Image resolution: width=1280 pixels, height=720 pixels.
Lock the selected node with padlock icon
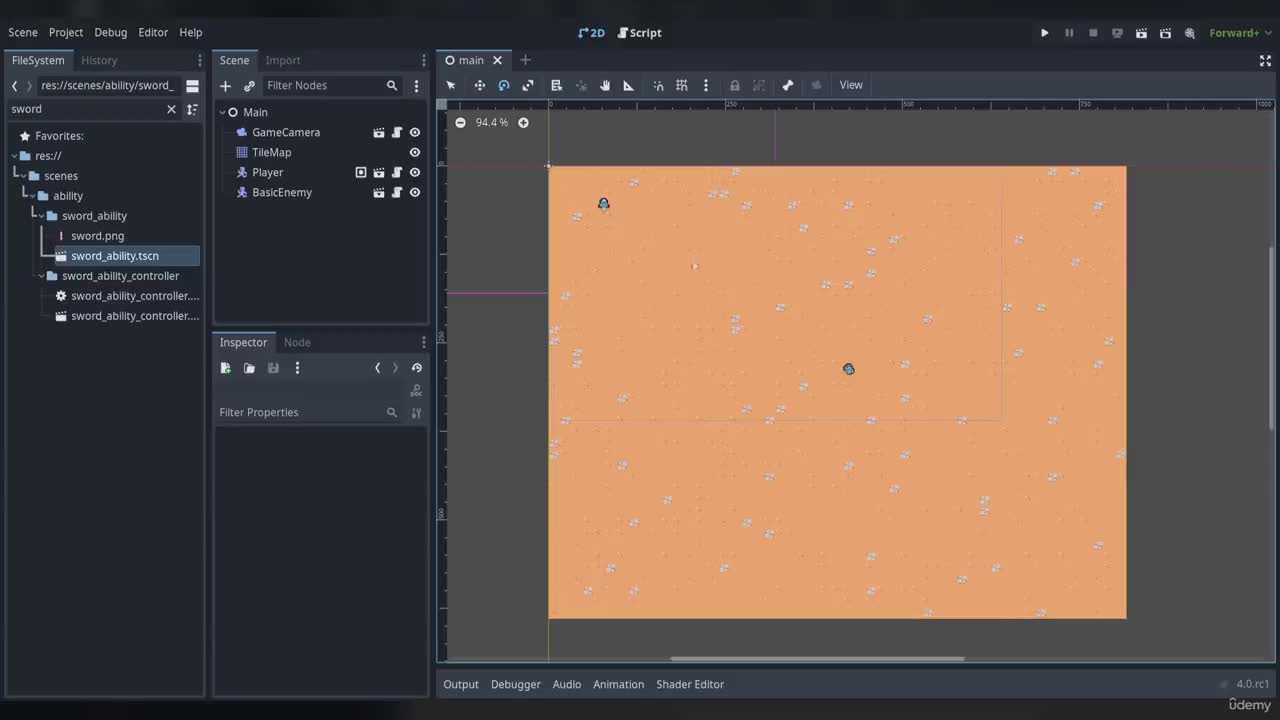[x=735, y=85]
